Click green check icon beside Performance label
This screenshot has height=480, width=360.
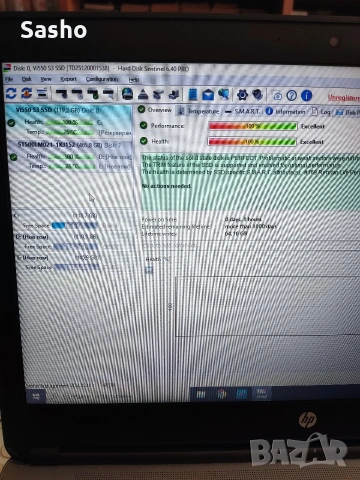[144, 125]
